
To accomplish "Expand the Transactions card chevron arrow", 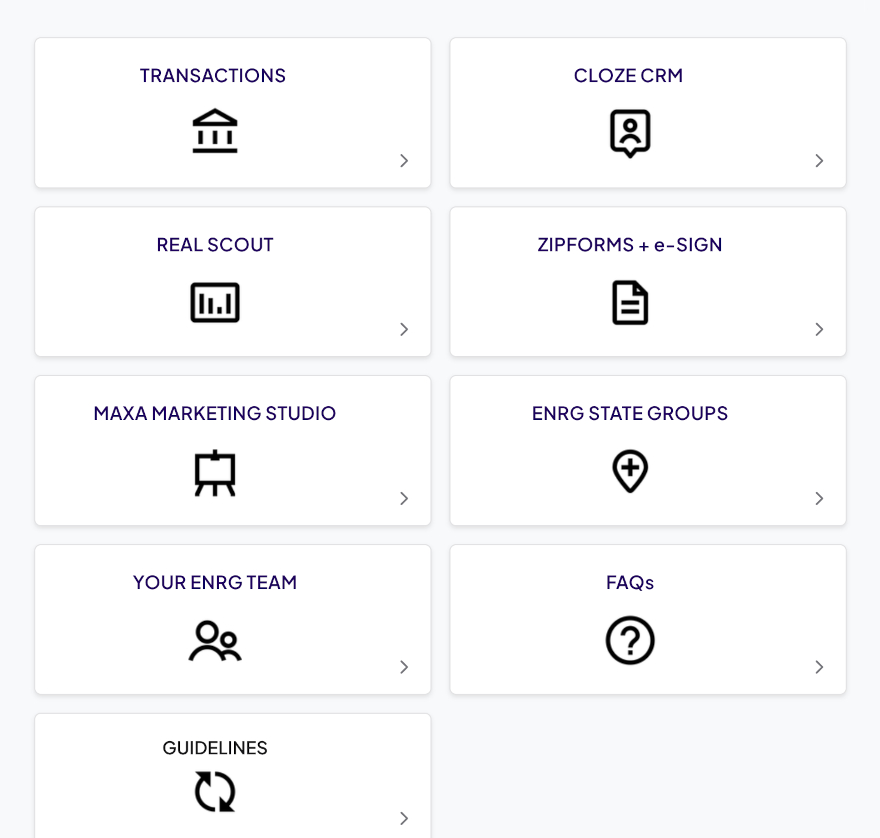I will [x=404, y=161].
